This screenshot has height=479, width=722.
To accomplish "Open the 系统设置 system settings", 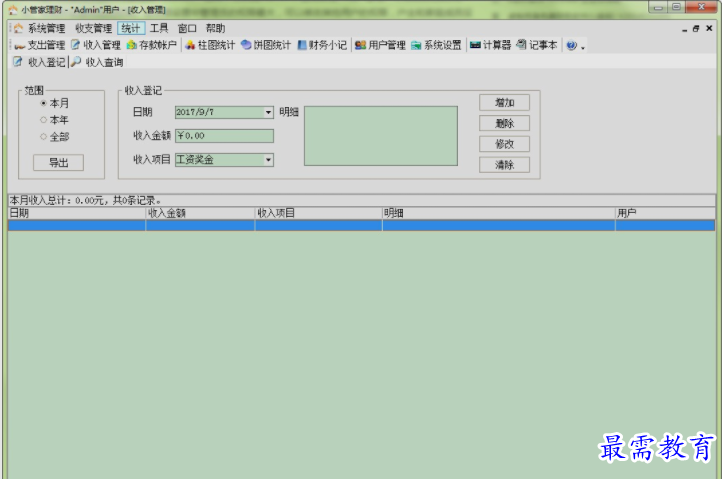I will point(436,45).
